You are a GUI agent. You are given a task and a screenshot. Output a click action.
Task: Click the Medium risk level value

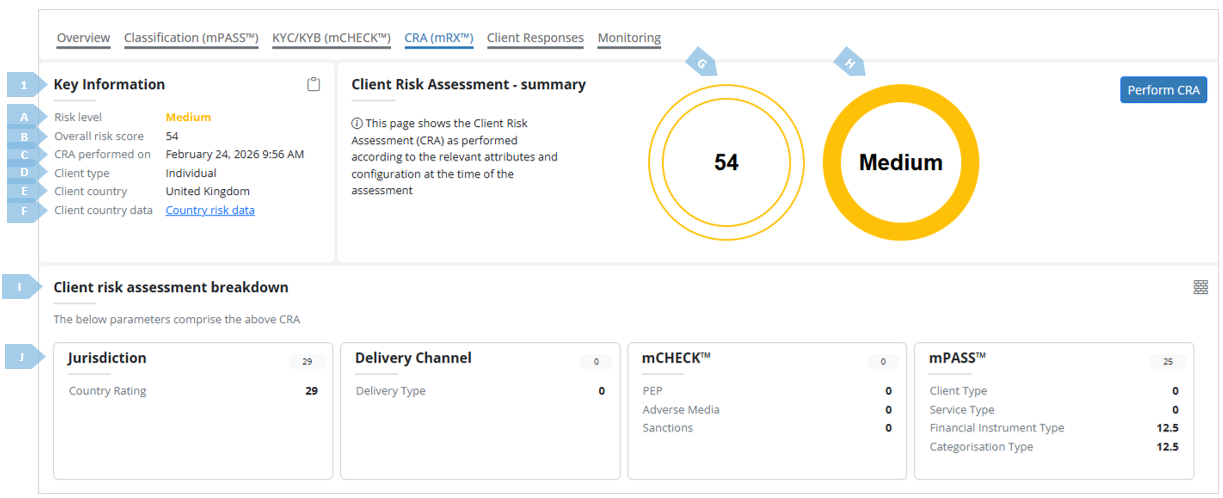(188, 117)
